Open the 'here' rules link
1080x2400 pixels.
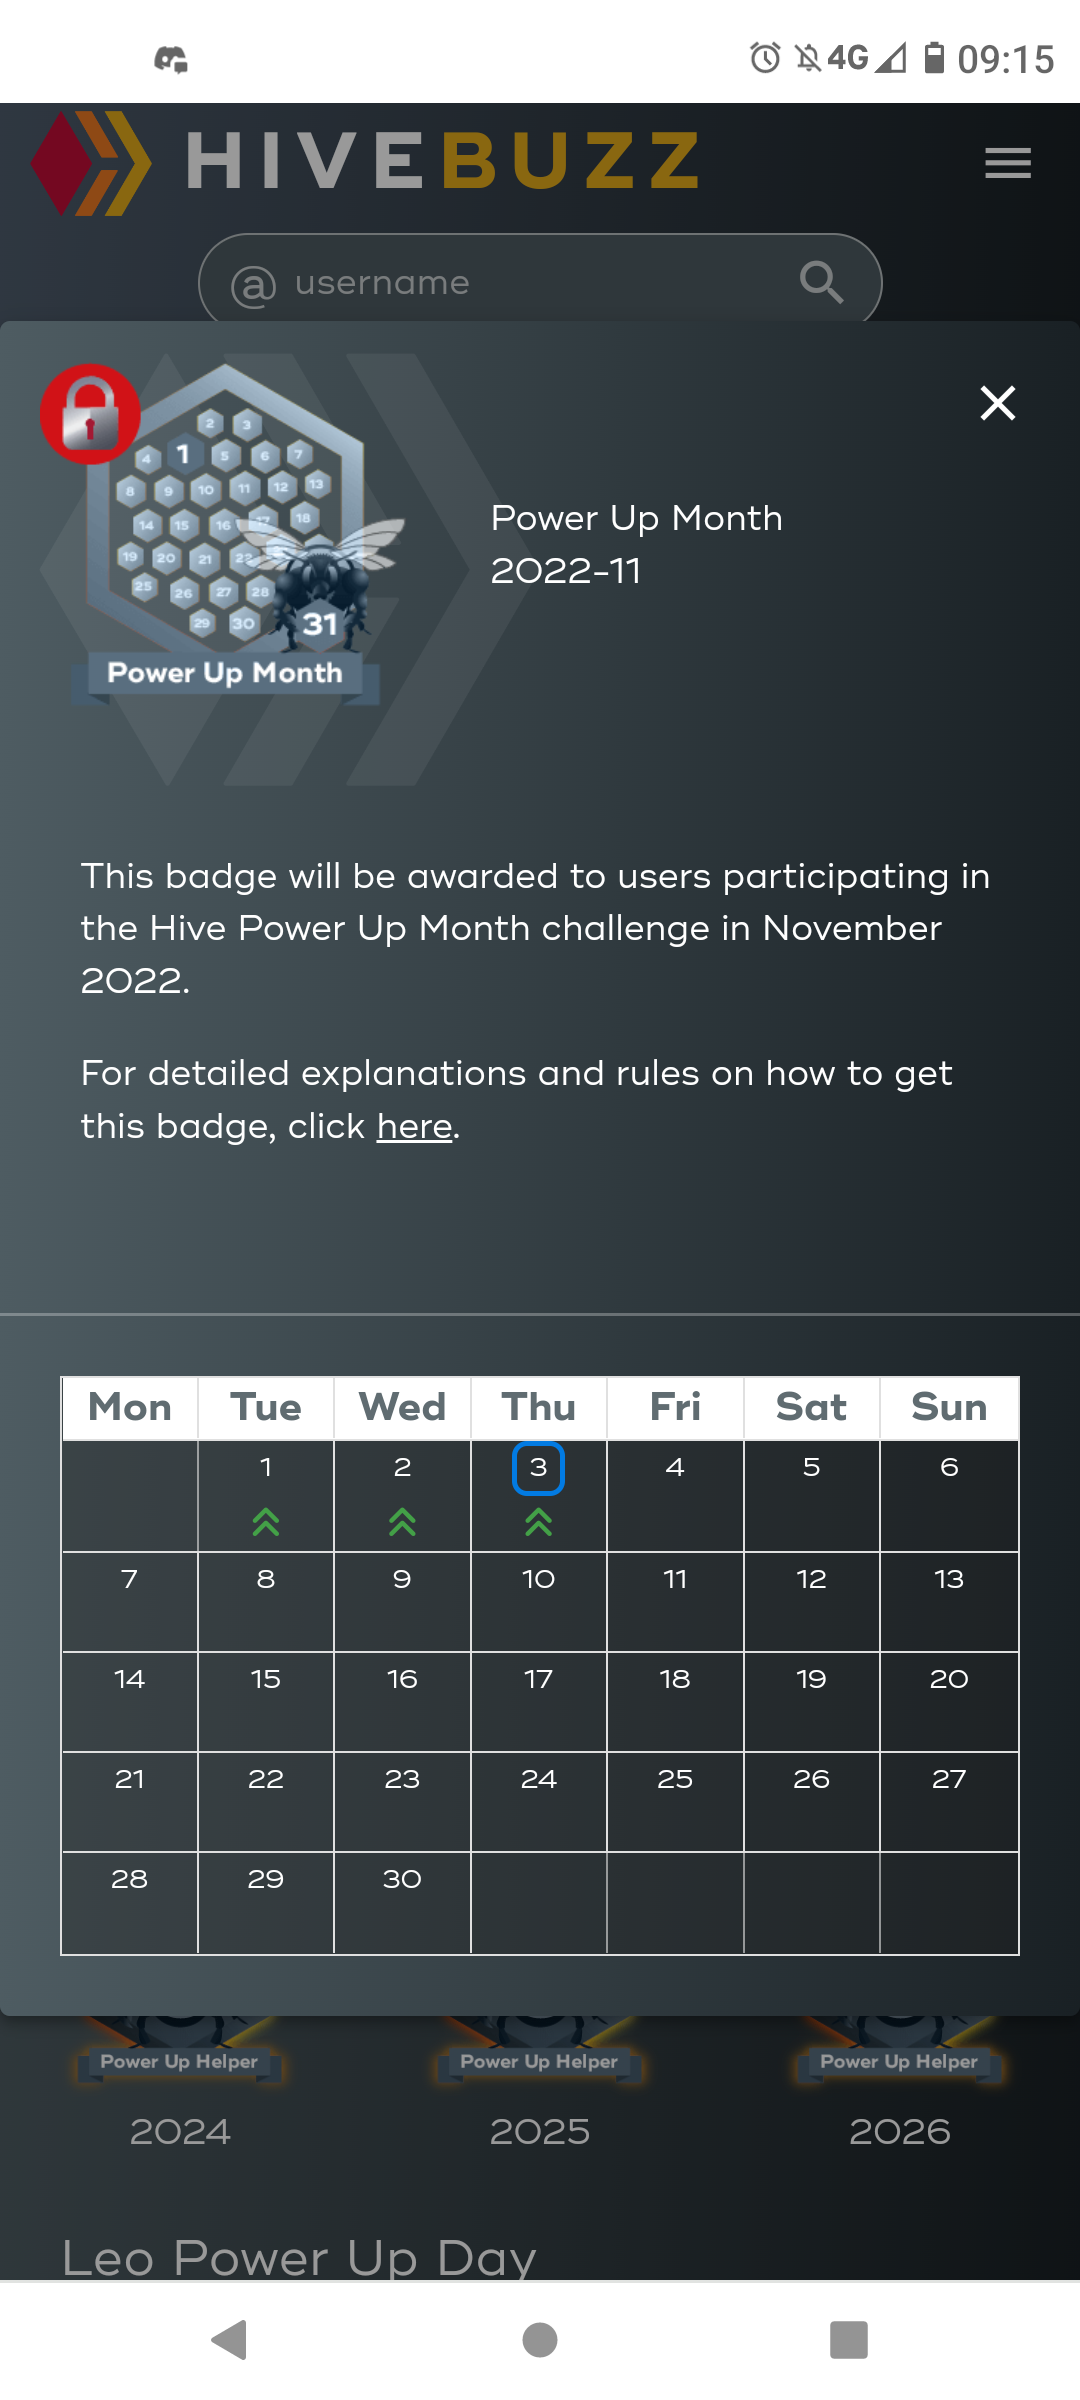point(415,1126)
